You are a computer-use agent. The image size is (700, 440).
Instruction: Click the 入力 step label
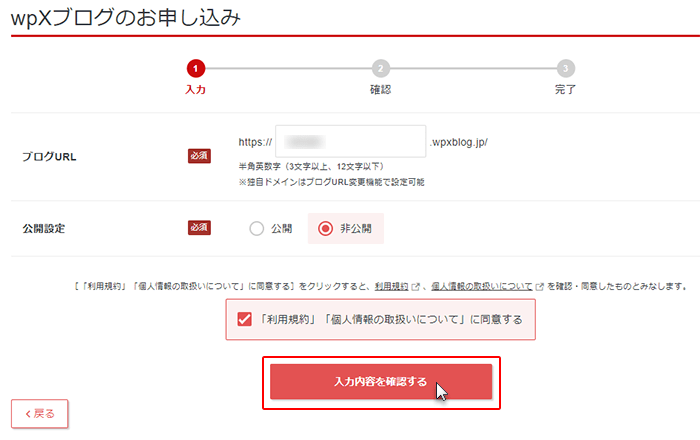click(196, 90)
